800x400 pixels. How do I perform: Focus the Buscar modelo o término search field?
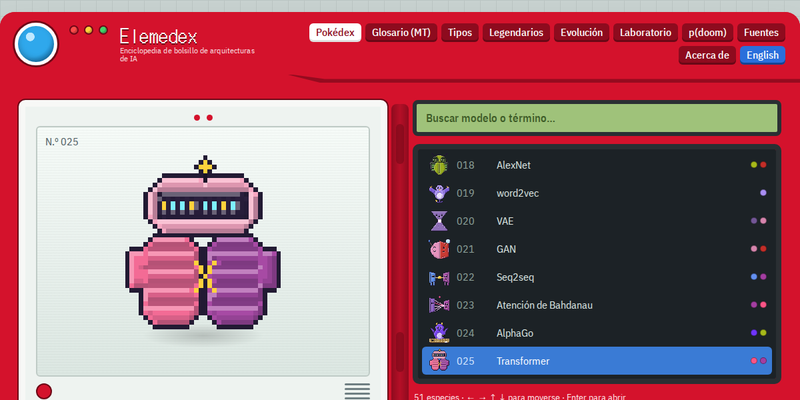click(x=596, y=118)
